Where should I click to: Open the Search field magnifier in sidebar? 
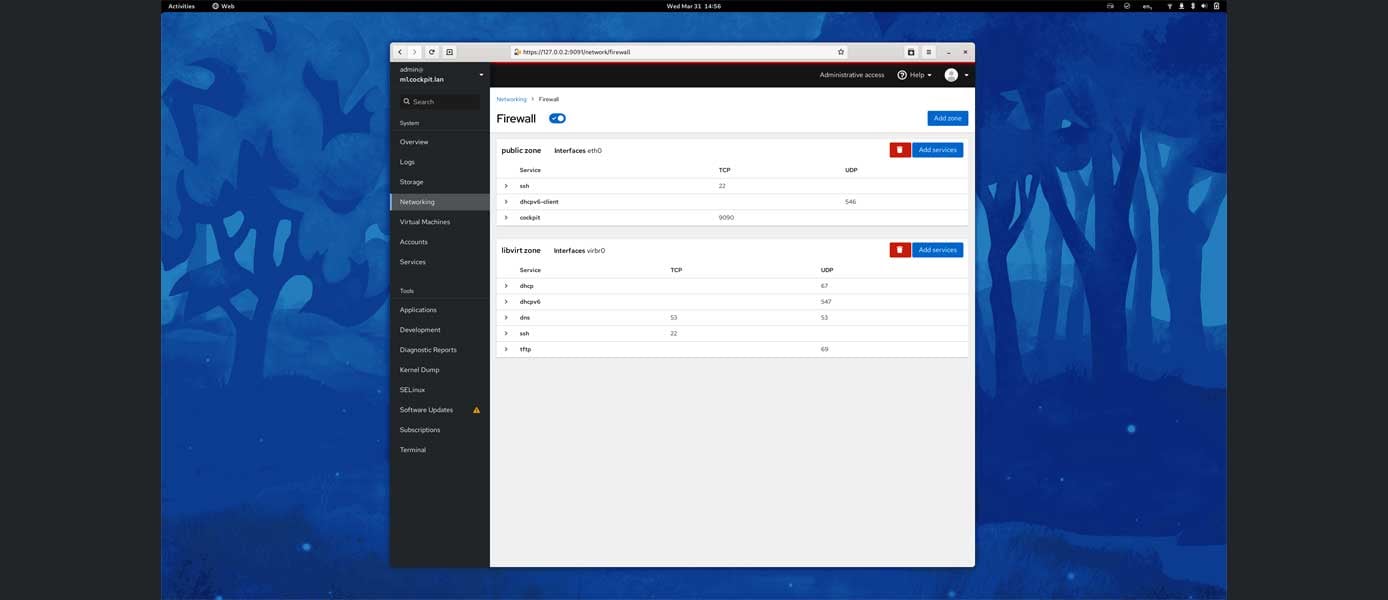click(x=406, y=101)
